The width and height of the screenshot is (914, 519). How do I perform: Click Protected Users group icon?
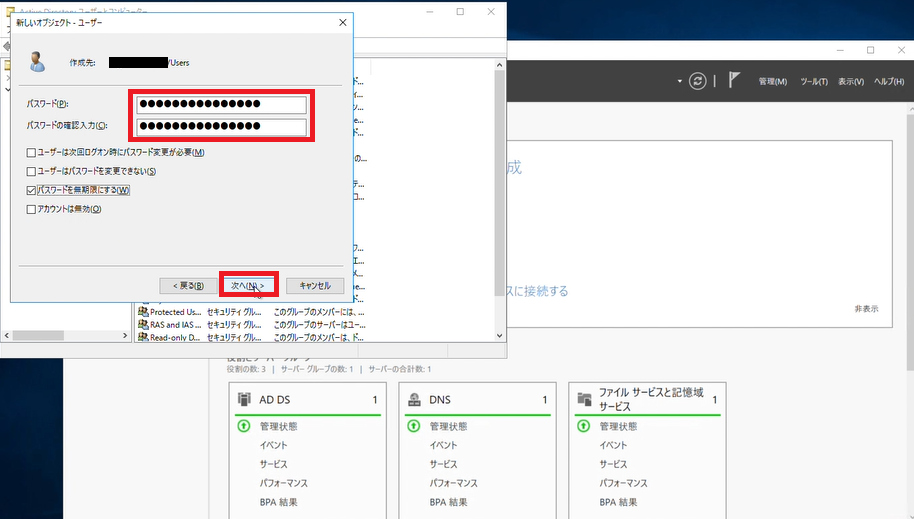coord(143,312)
